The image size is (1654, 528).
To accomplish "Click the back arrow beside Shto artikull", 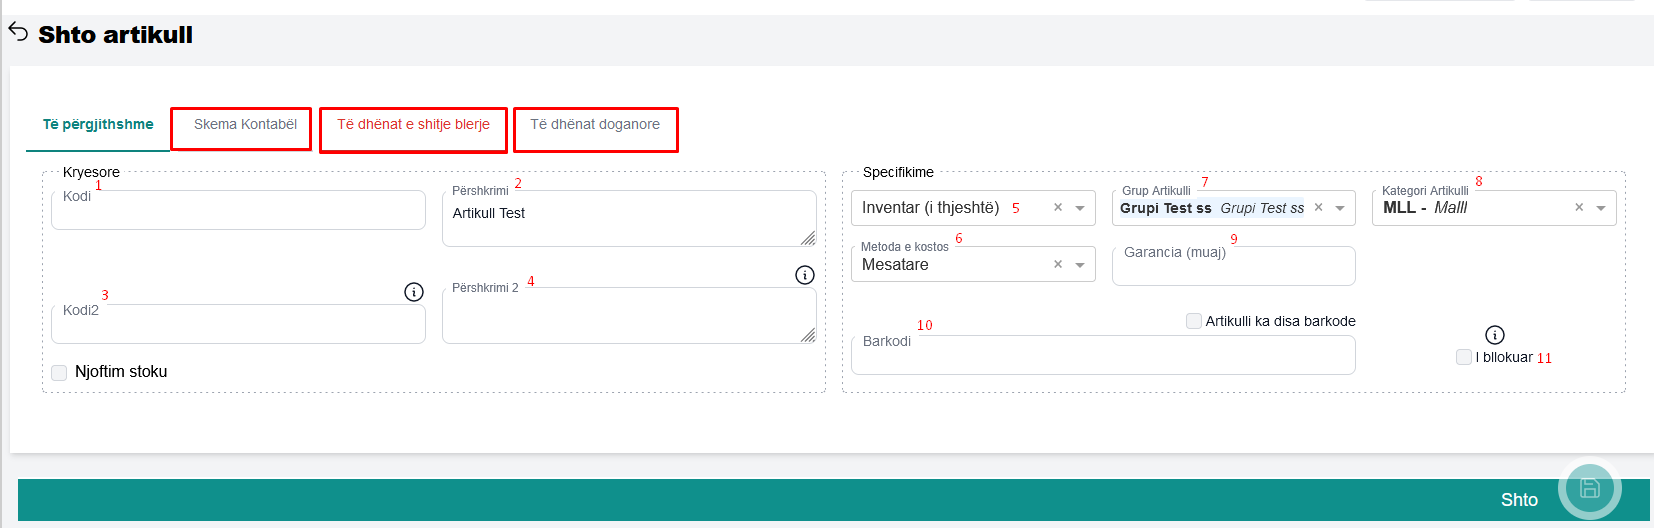I will [x=18, y=32].
